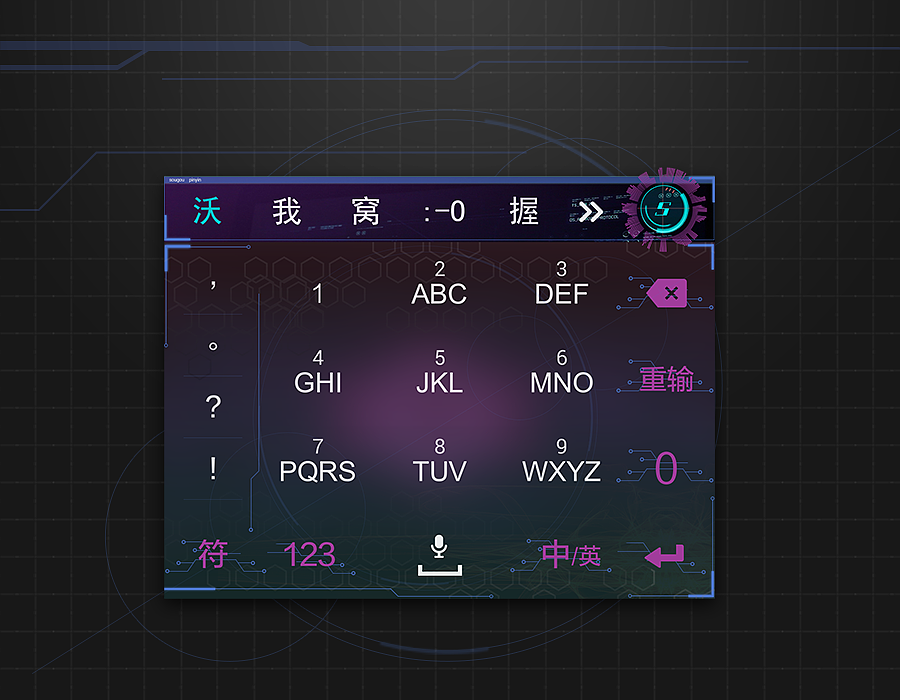
Task: Tap the 2 ABC key
Action: pos(439,284)
